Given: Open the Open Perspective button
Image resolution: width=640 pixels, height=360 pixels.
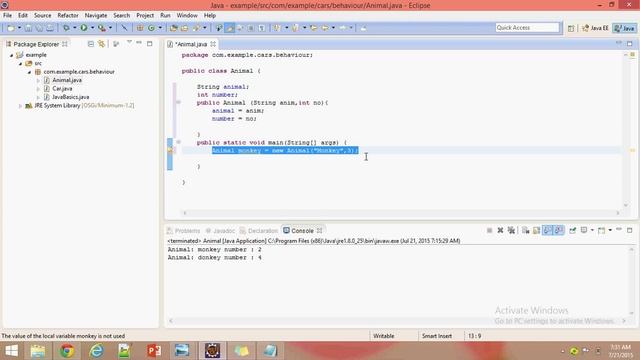Looking at the screenshot, I should pyautogui.click(x=571, y=28).
